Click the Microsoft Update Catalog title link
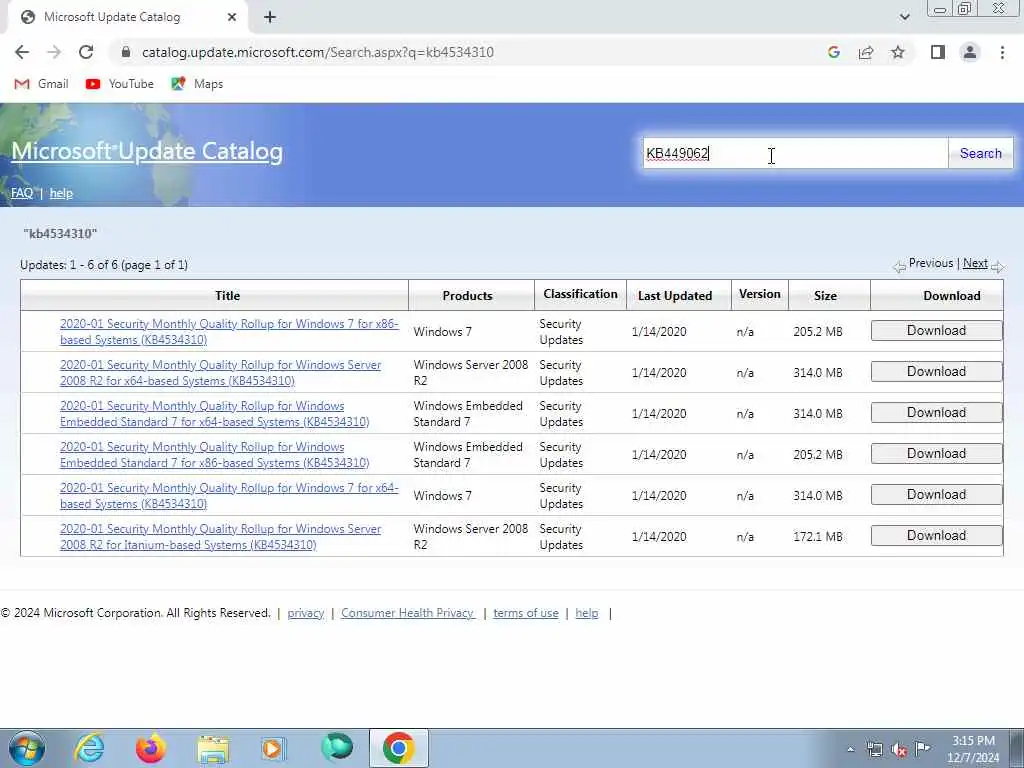Screen dimensions: 1024x768 [x=147, y=152]
